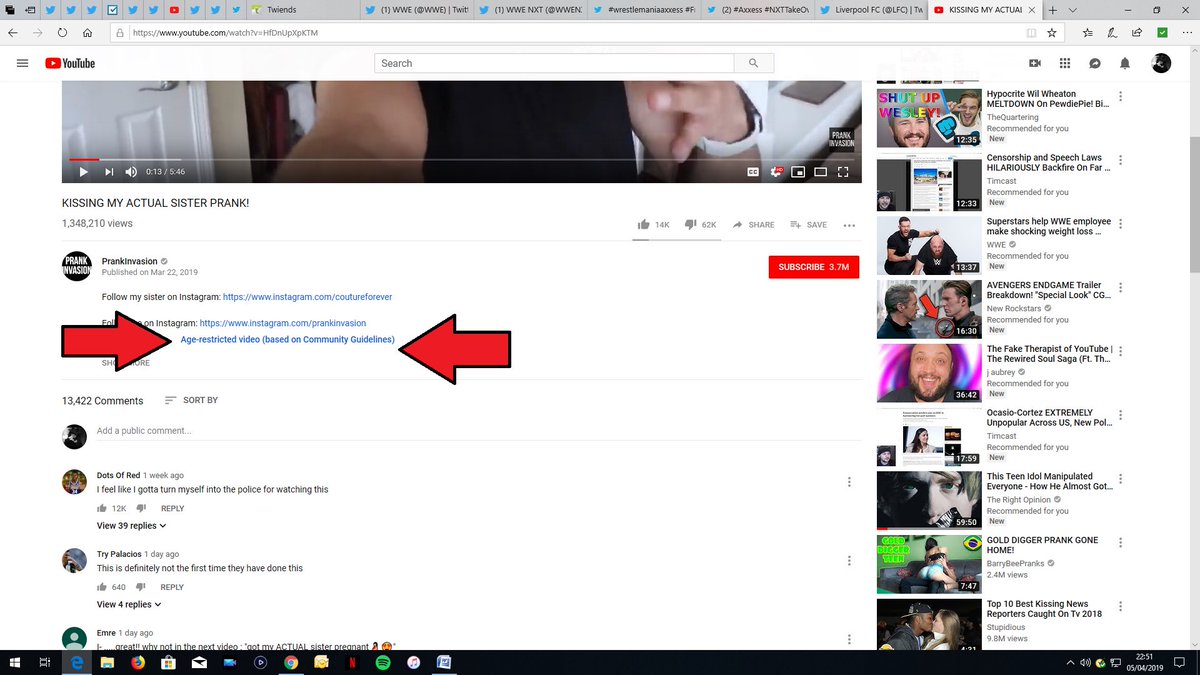Toggle closed captions CC button
The height and width of the screenshot is (675, 1200).
(753, 172)
